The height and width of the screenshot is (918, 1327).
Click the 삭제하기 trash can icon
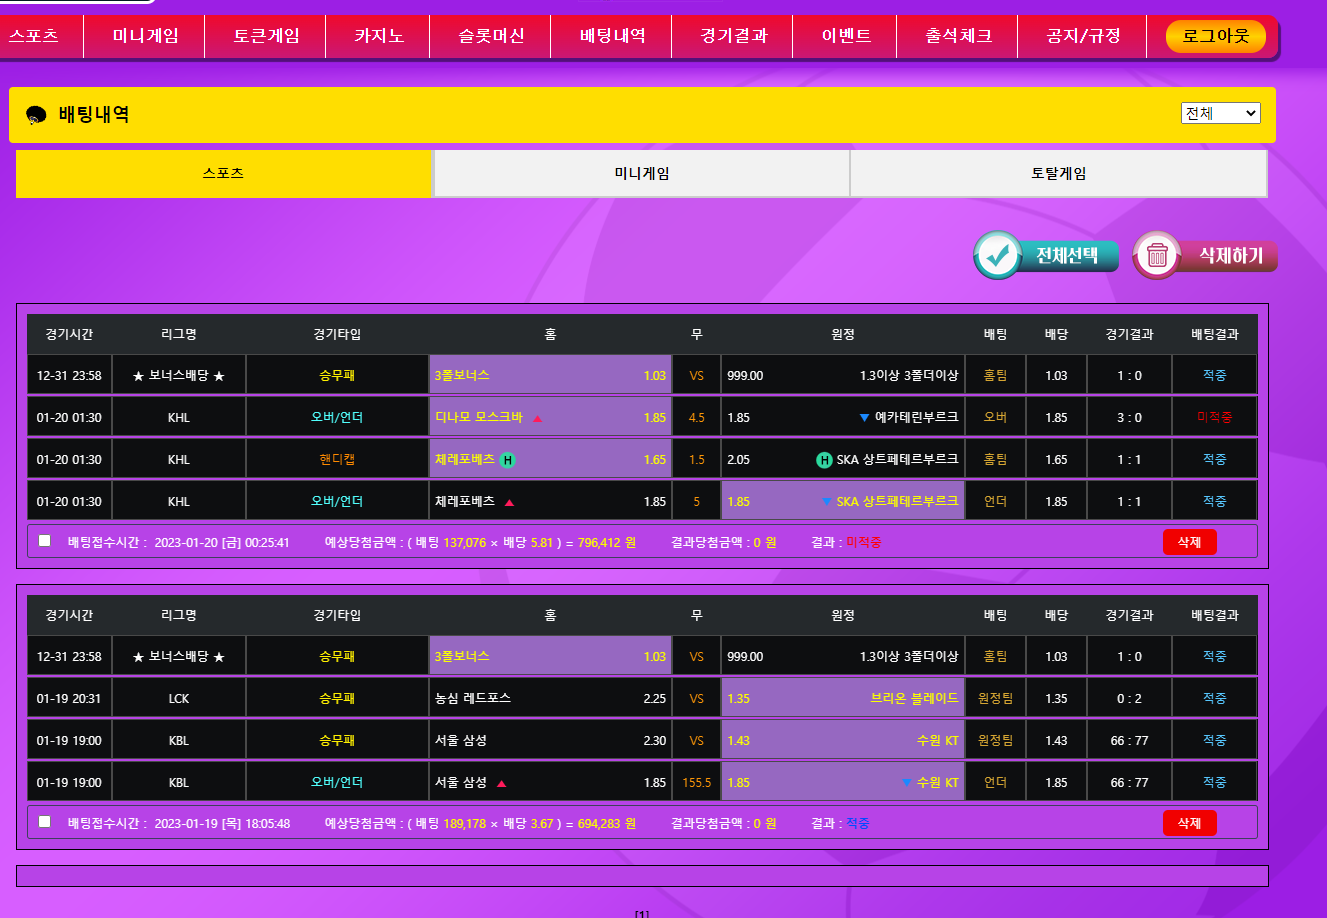[x=1157, y=255]
